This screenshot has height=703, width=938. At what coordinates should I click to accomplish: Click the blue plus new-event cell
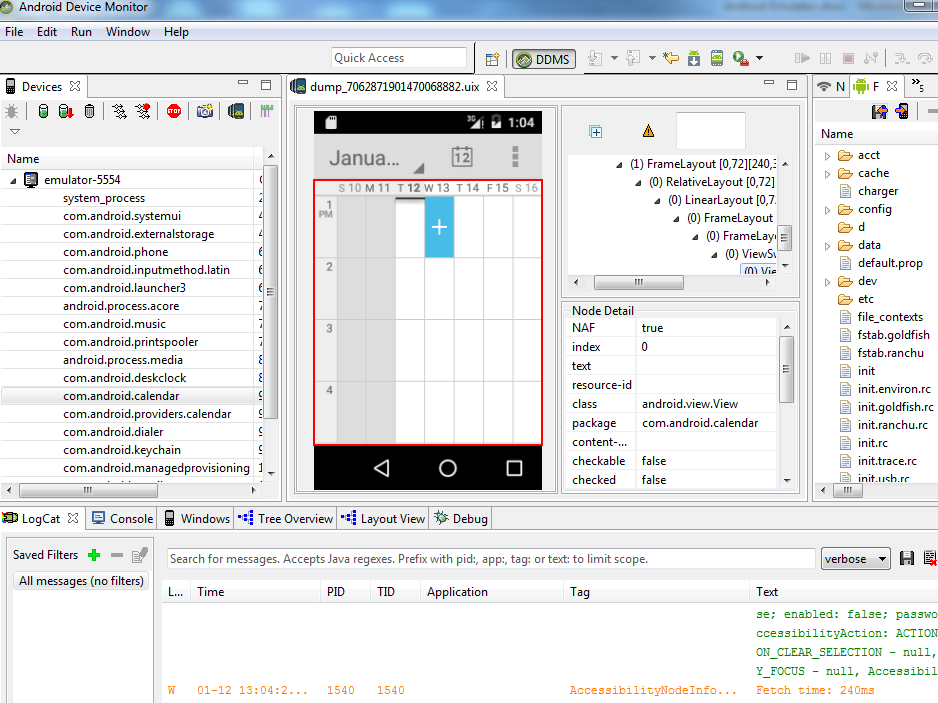(439, 227)
